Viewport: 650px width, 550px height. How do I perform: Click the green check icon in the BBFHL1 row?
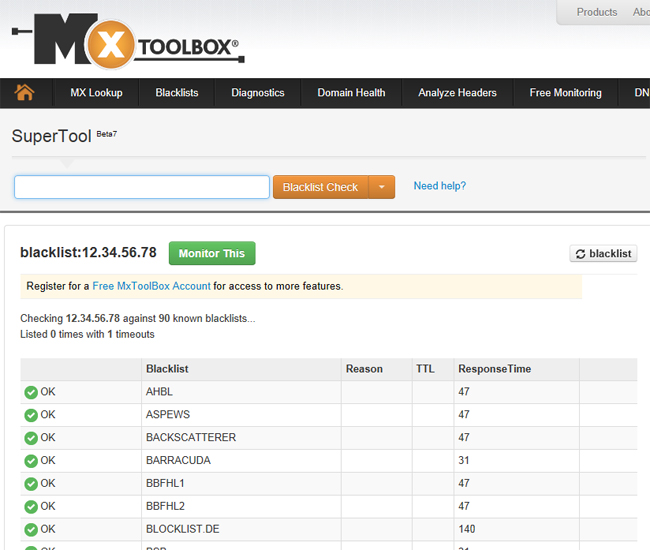tap(31, 484)
